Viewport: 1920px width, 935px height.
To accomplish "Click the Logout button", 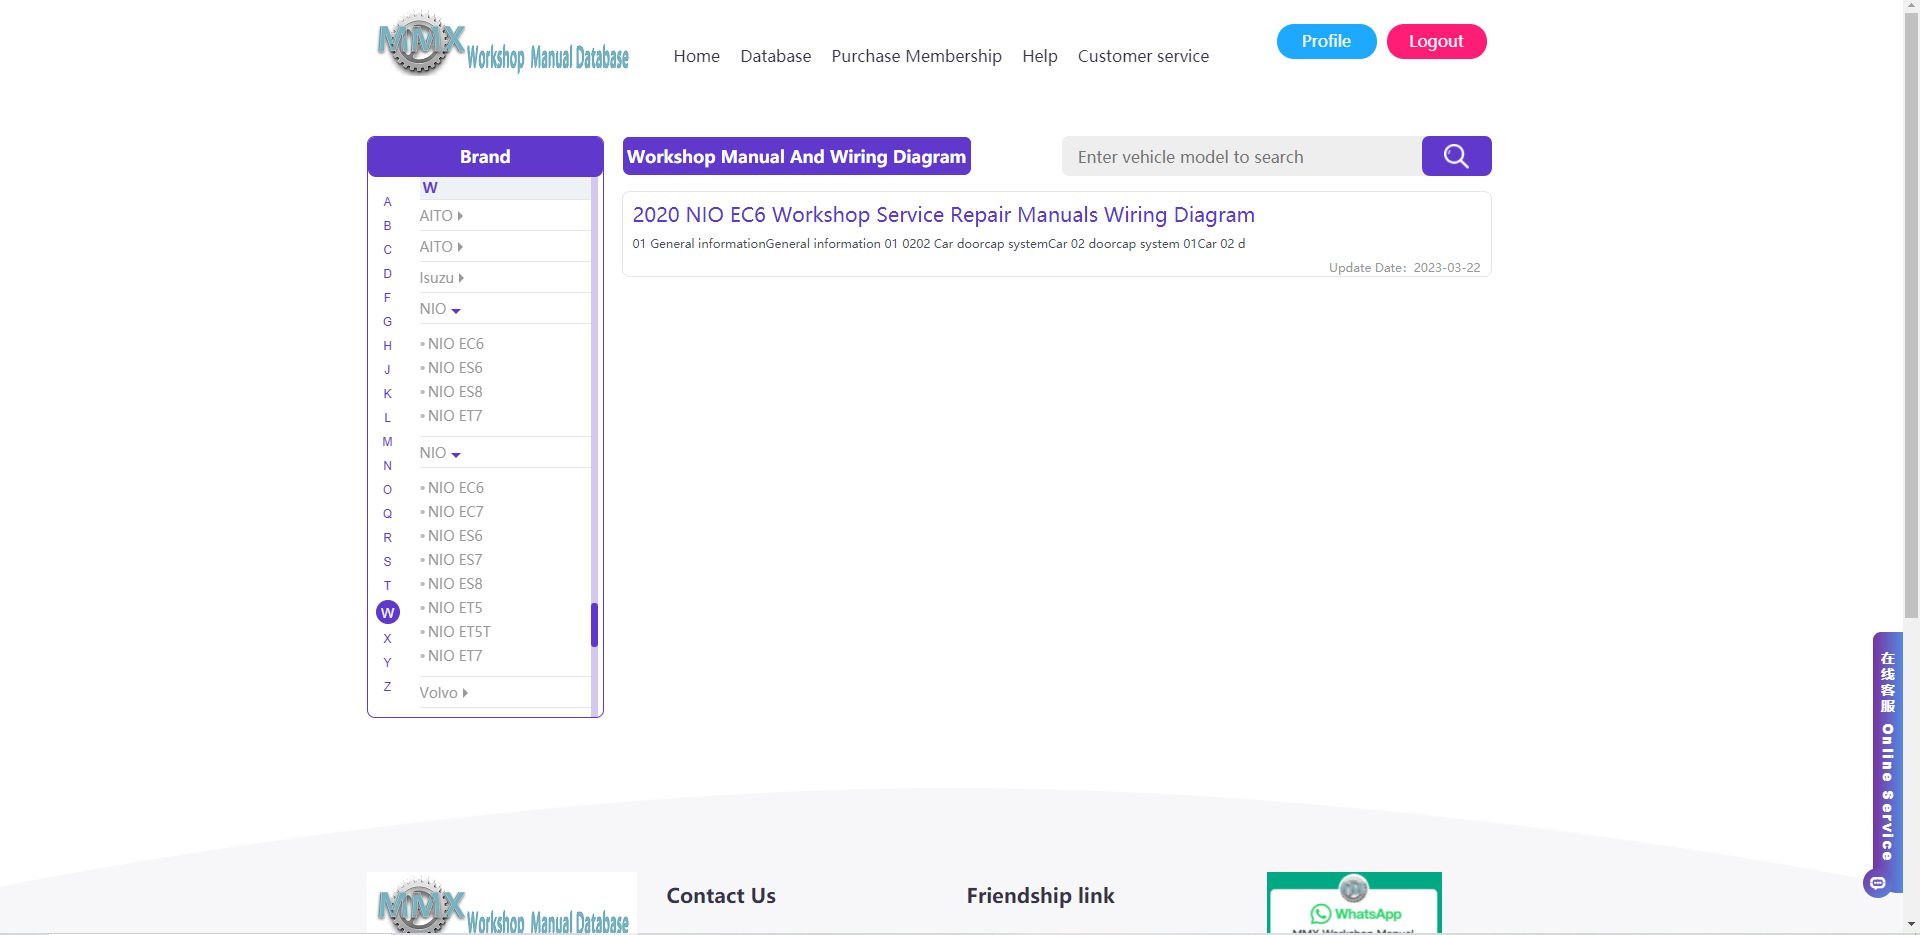I will click(1436, 41).
